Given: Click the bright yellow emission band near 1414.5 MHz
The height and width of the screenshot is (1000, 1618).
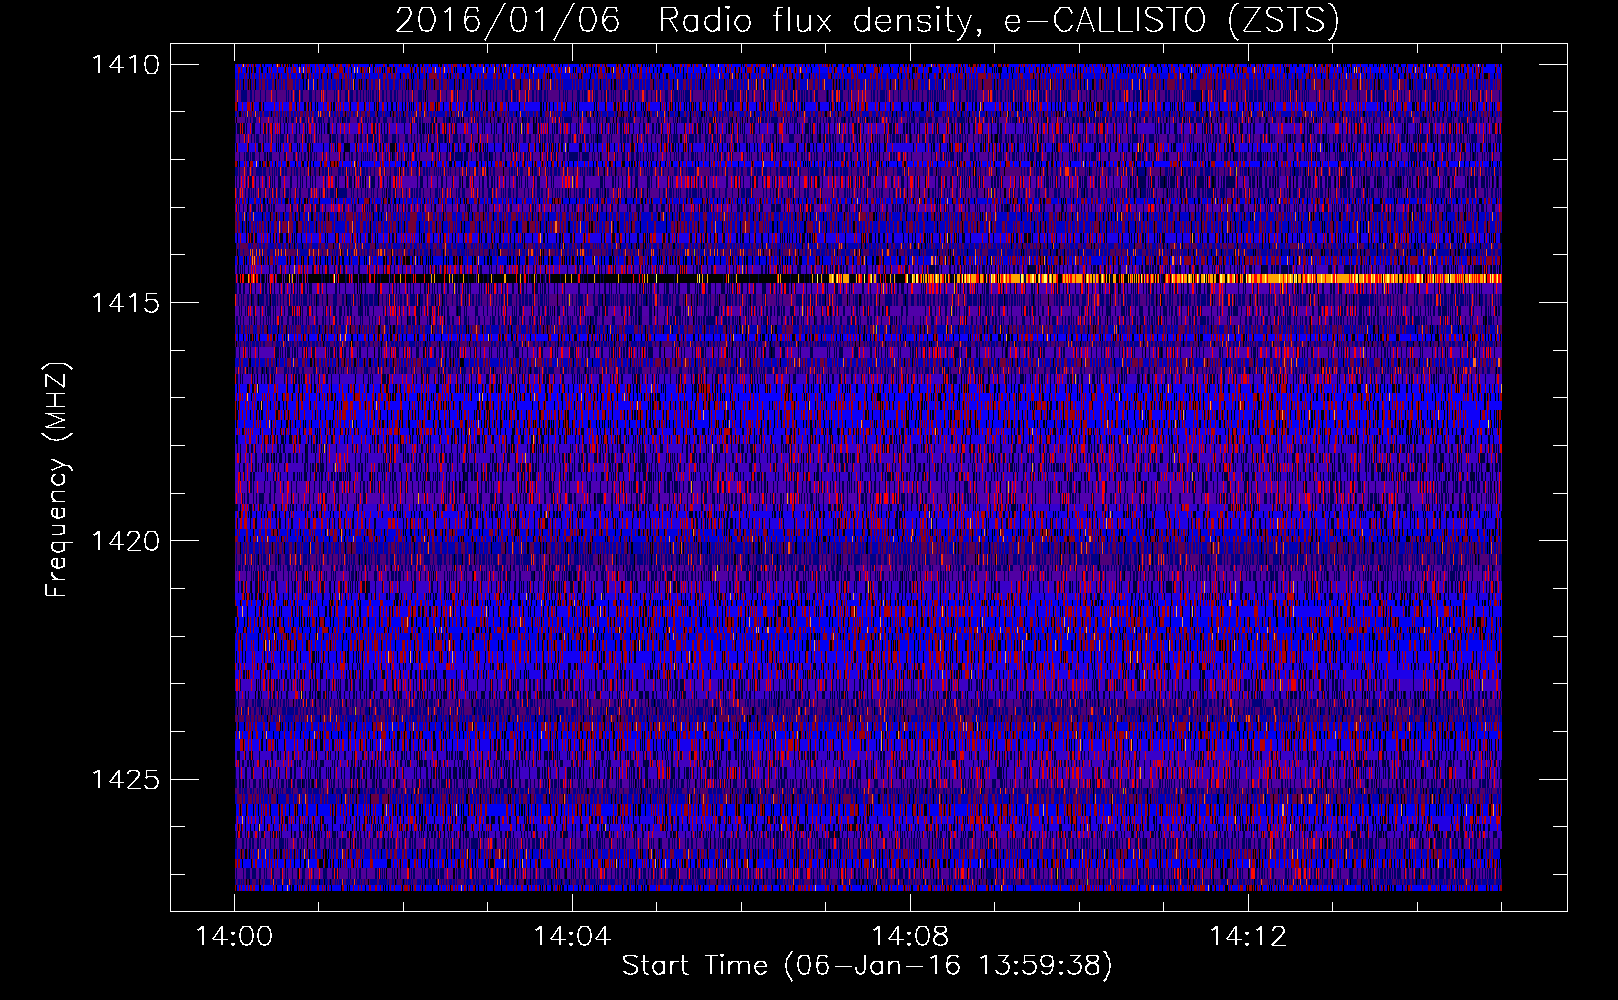Looking at the screenshot, I should click(1165, 279).
